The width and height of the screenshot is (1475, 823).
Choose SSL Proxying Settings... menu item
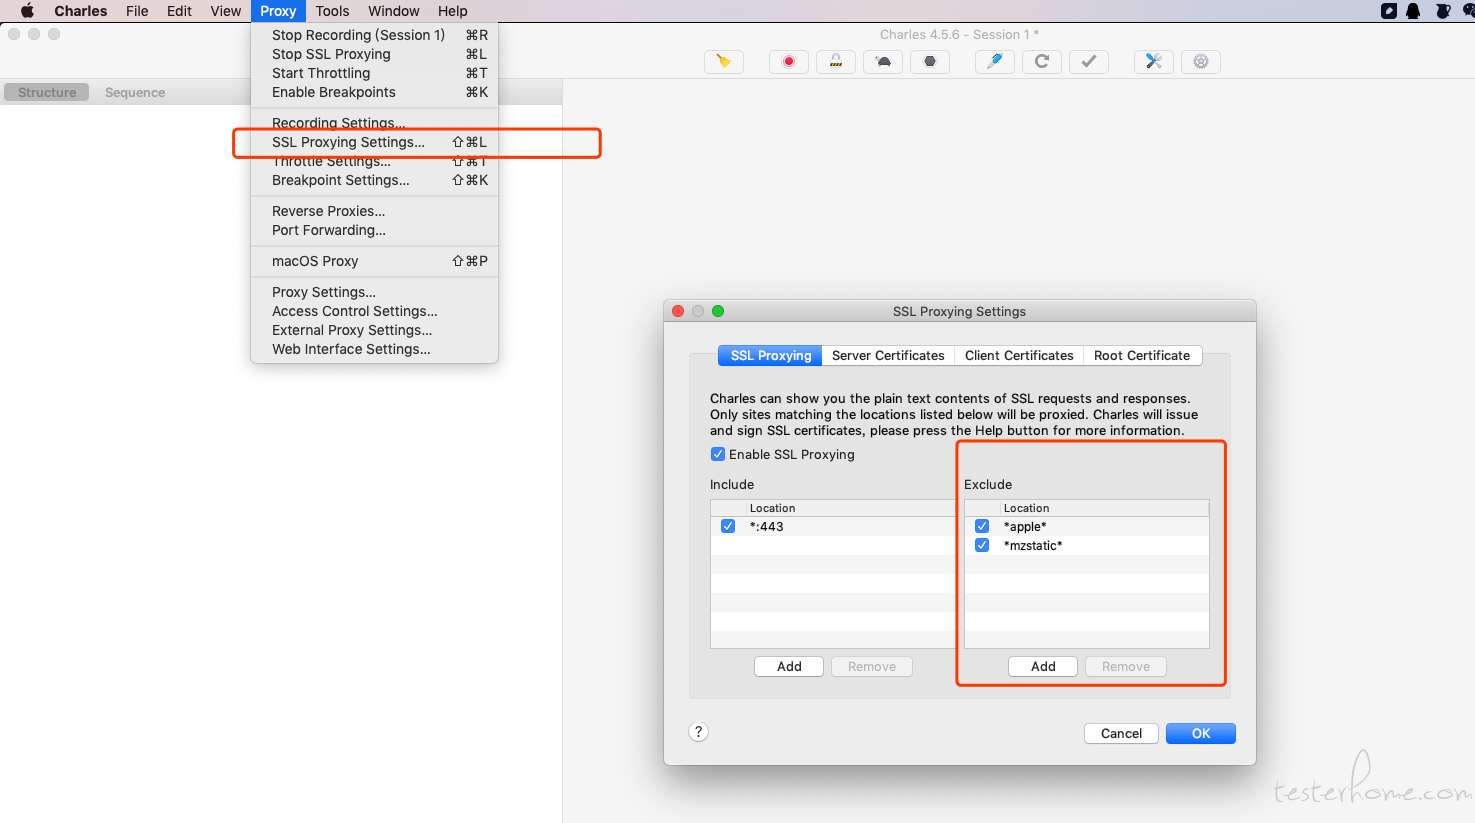click(x=374, y=142)
